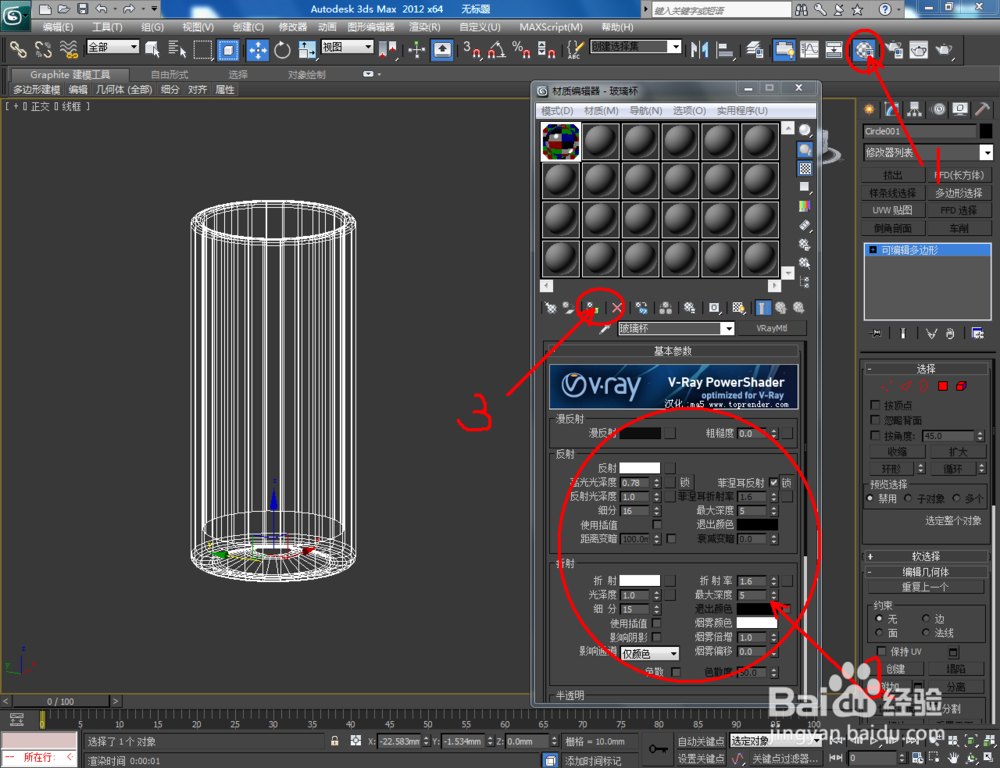Open the 修改器 menu
Viewport: 1000px width, 768px height.
pyautogui.click(x=293, y=27)
